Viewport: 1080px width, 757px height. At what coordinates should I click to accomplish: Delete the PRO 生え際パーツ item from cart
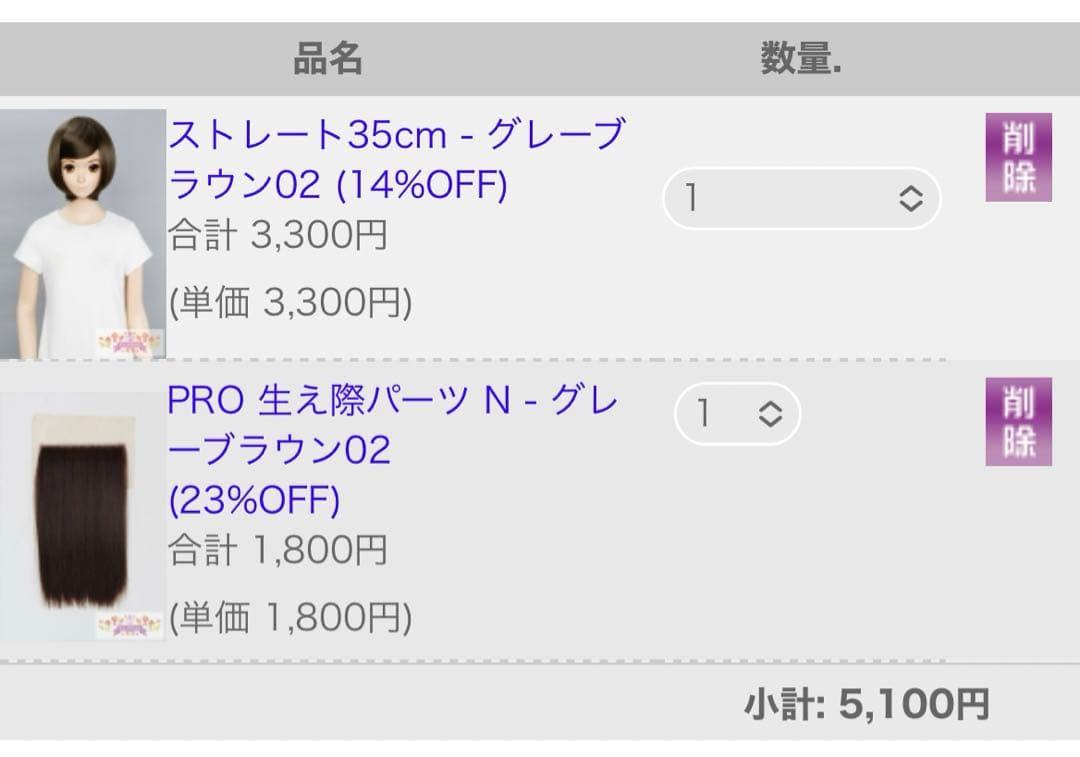(1018, 422)
